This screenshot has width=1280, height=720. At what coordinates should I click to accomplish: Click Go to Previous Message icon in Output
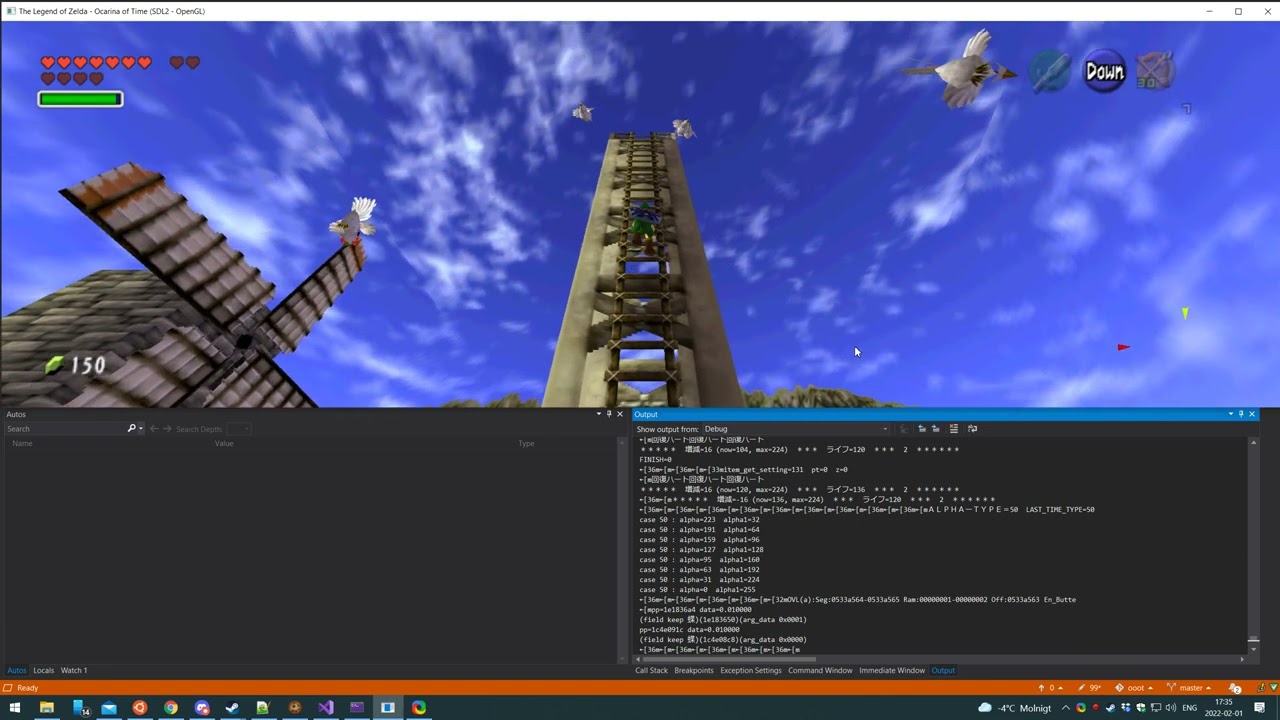[x=922, y=429]
